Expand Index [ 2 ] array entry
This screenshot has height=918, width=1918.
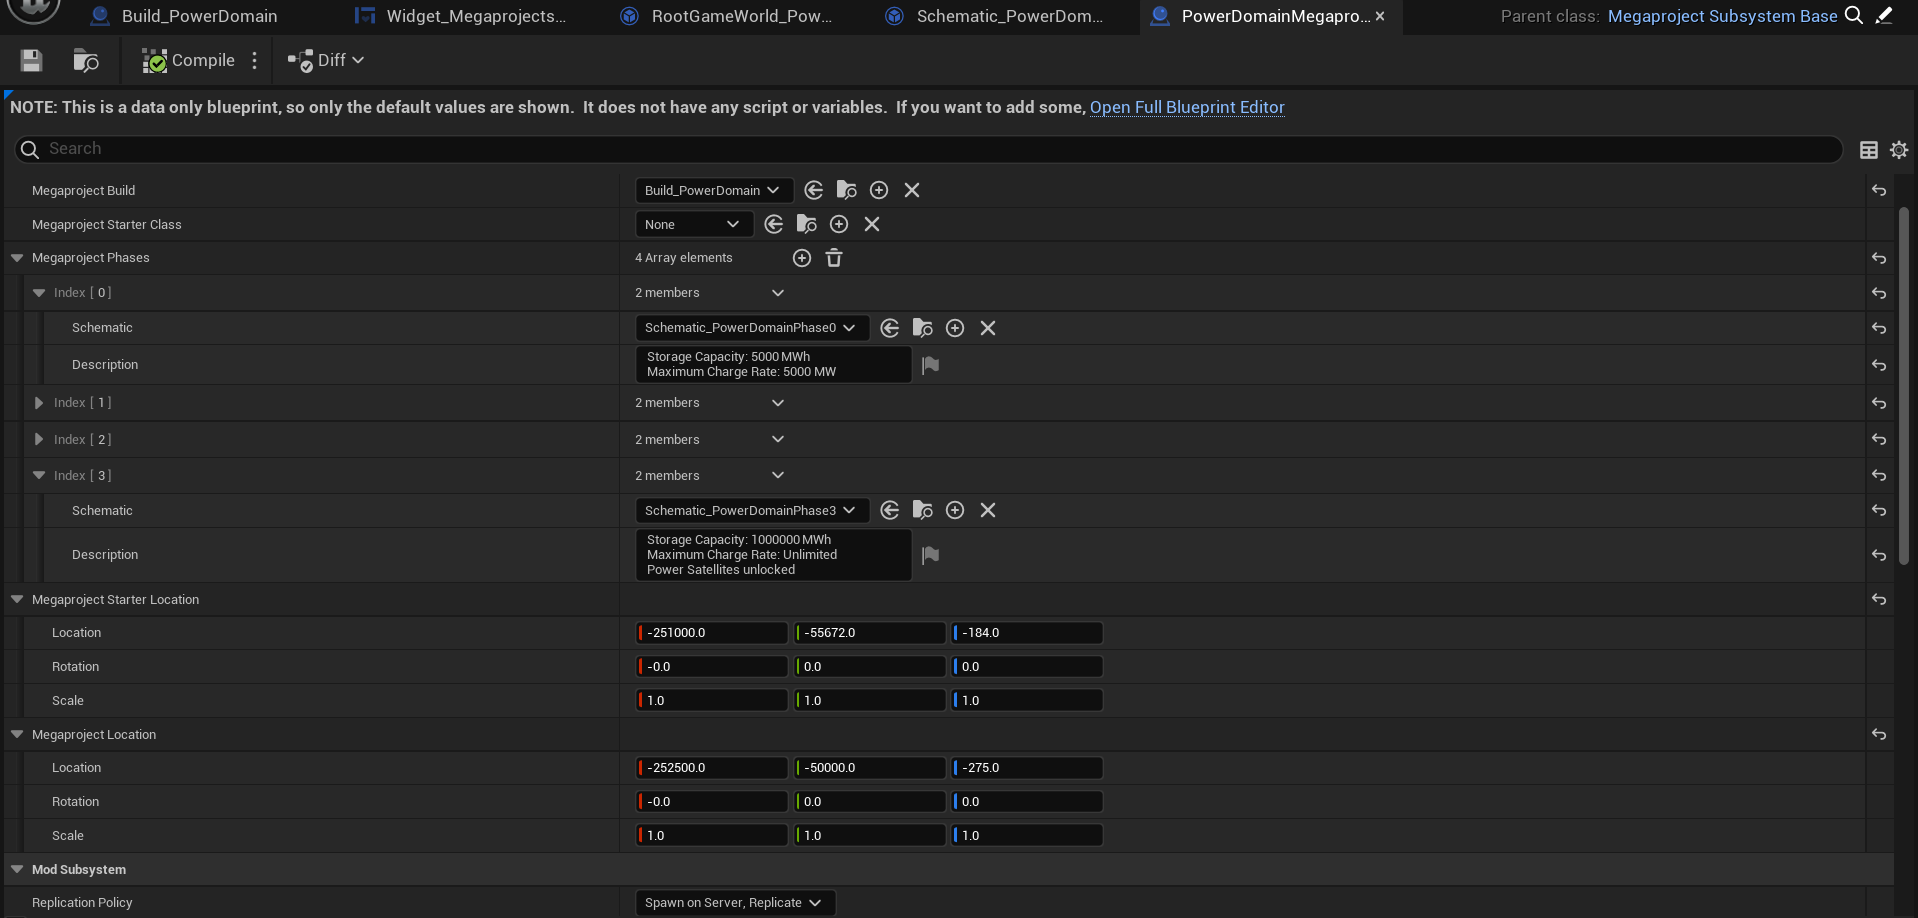(39, 439)
